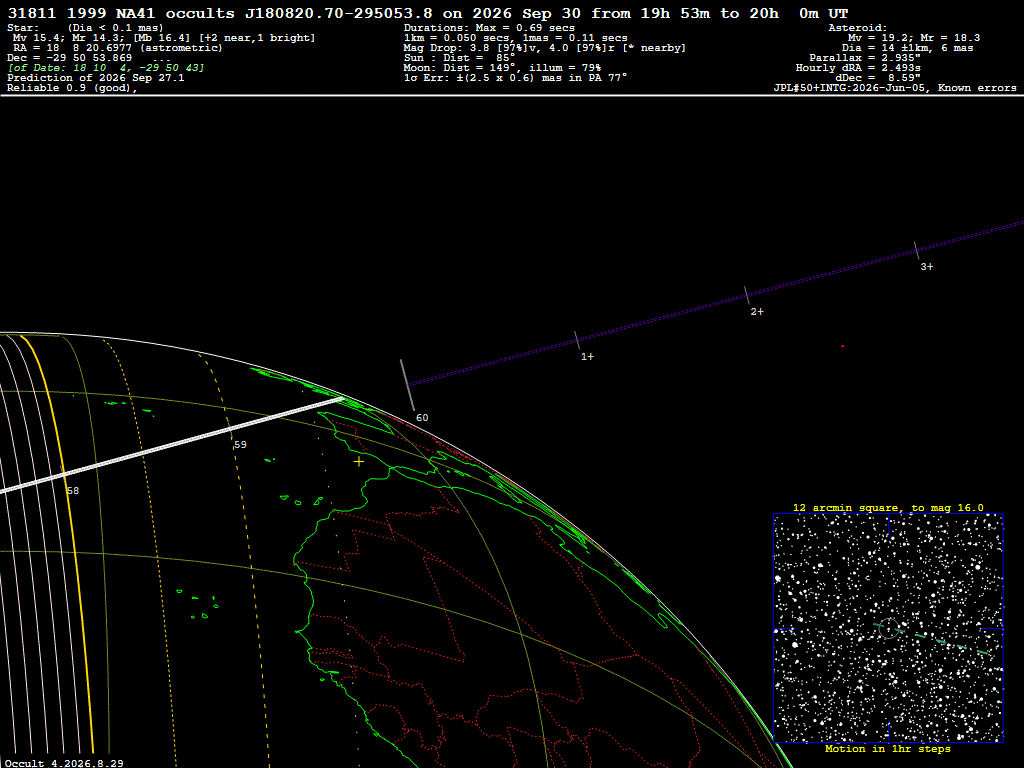Click the 'Motion in 1hr steps' label
This screenshot has width=1024, height=768.
pos(888,749)
